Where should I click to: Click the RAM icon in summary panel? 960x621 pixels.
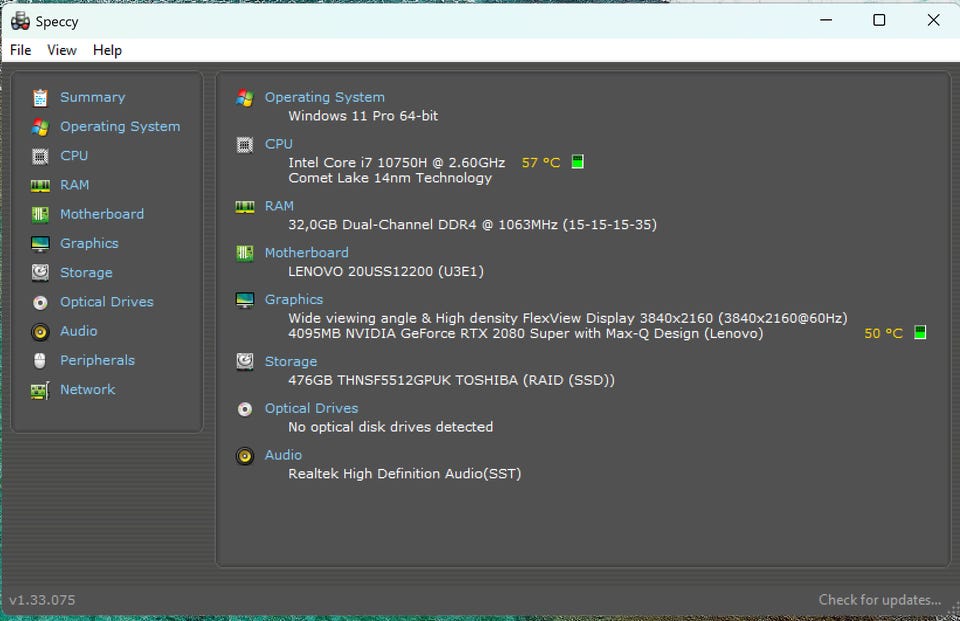point(245,207)
